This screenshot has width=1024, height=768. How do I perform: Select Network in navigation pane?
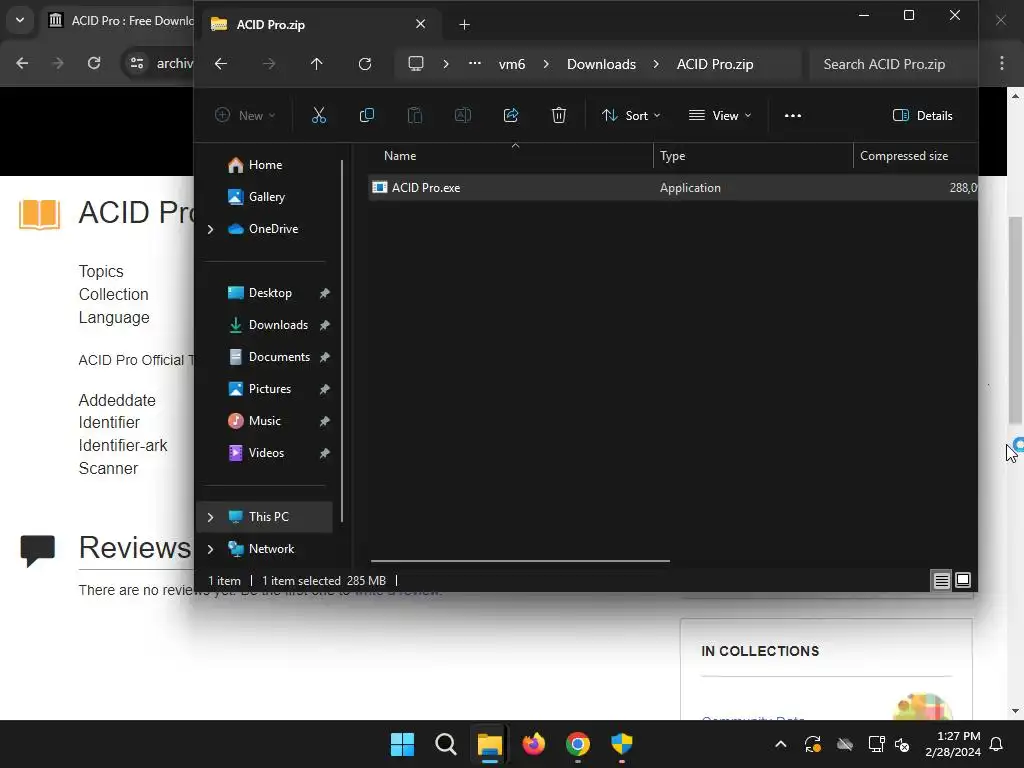[x=270, y=549]
